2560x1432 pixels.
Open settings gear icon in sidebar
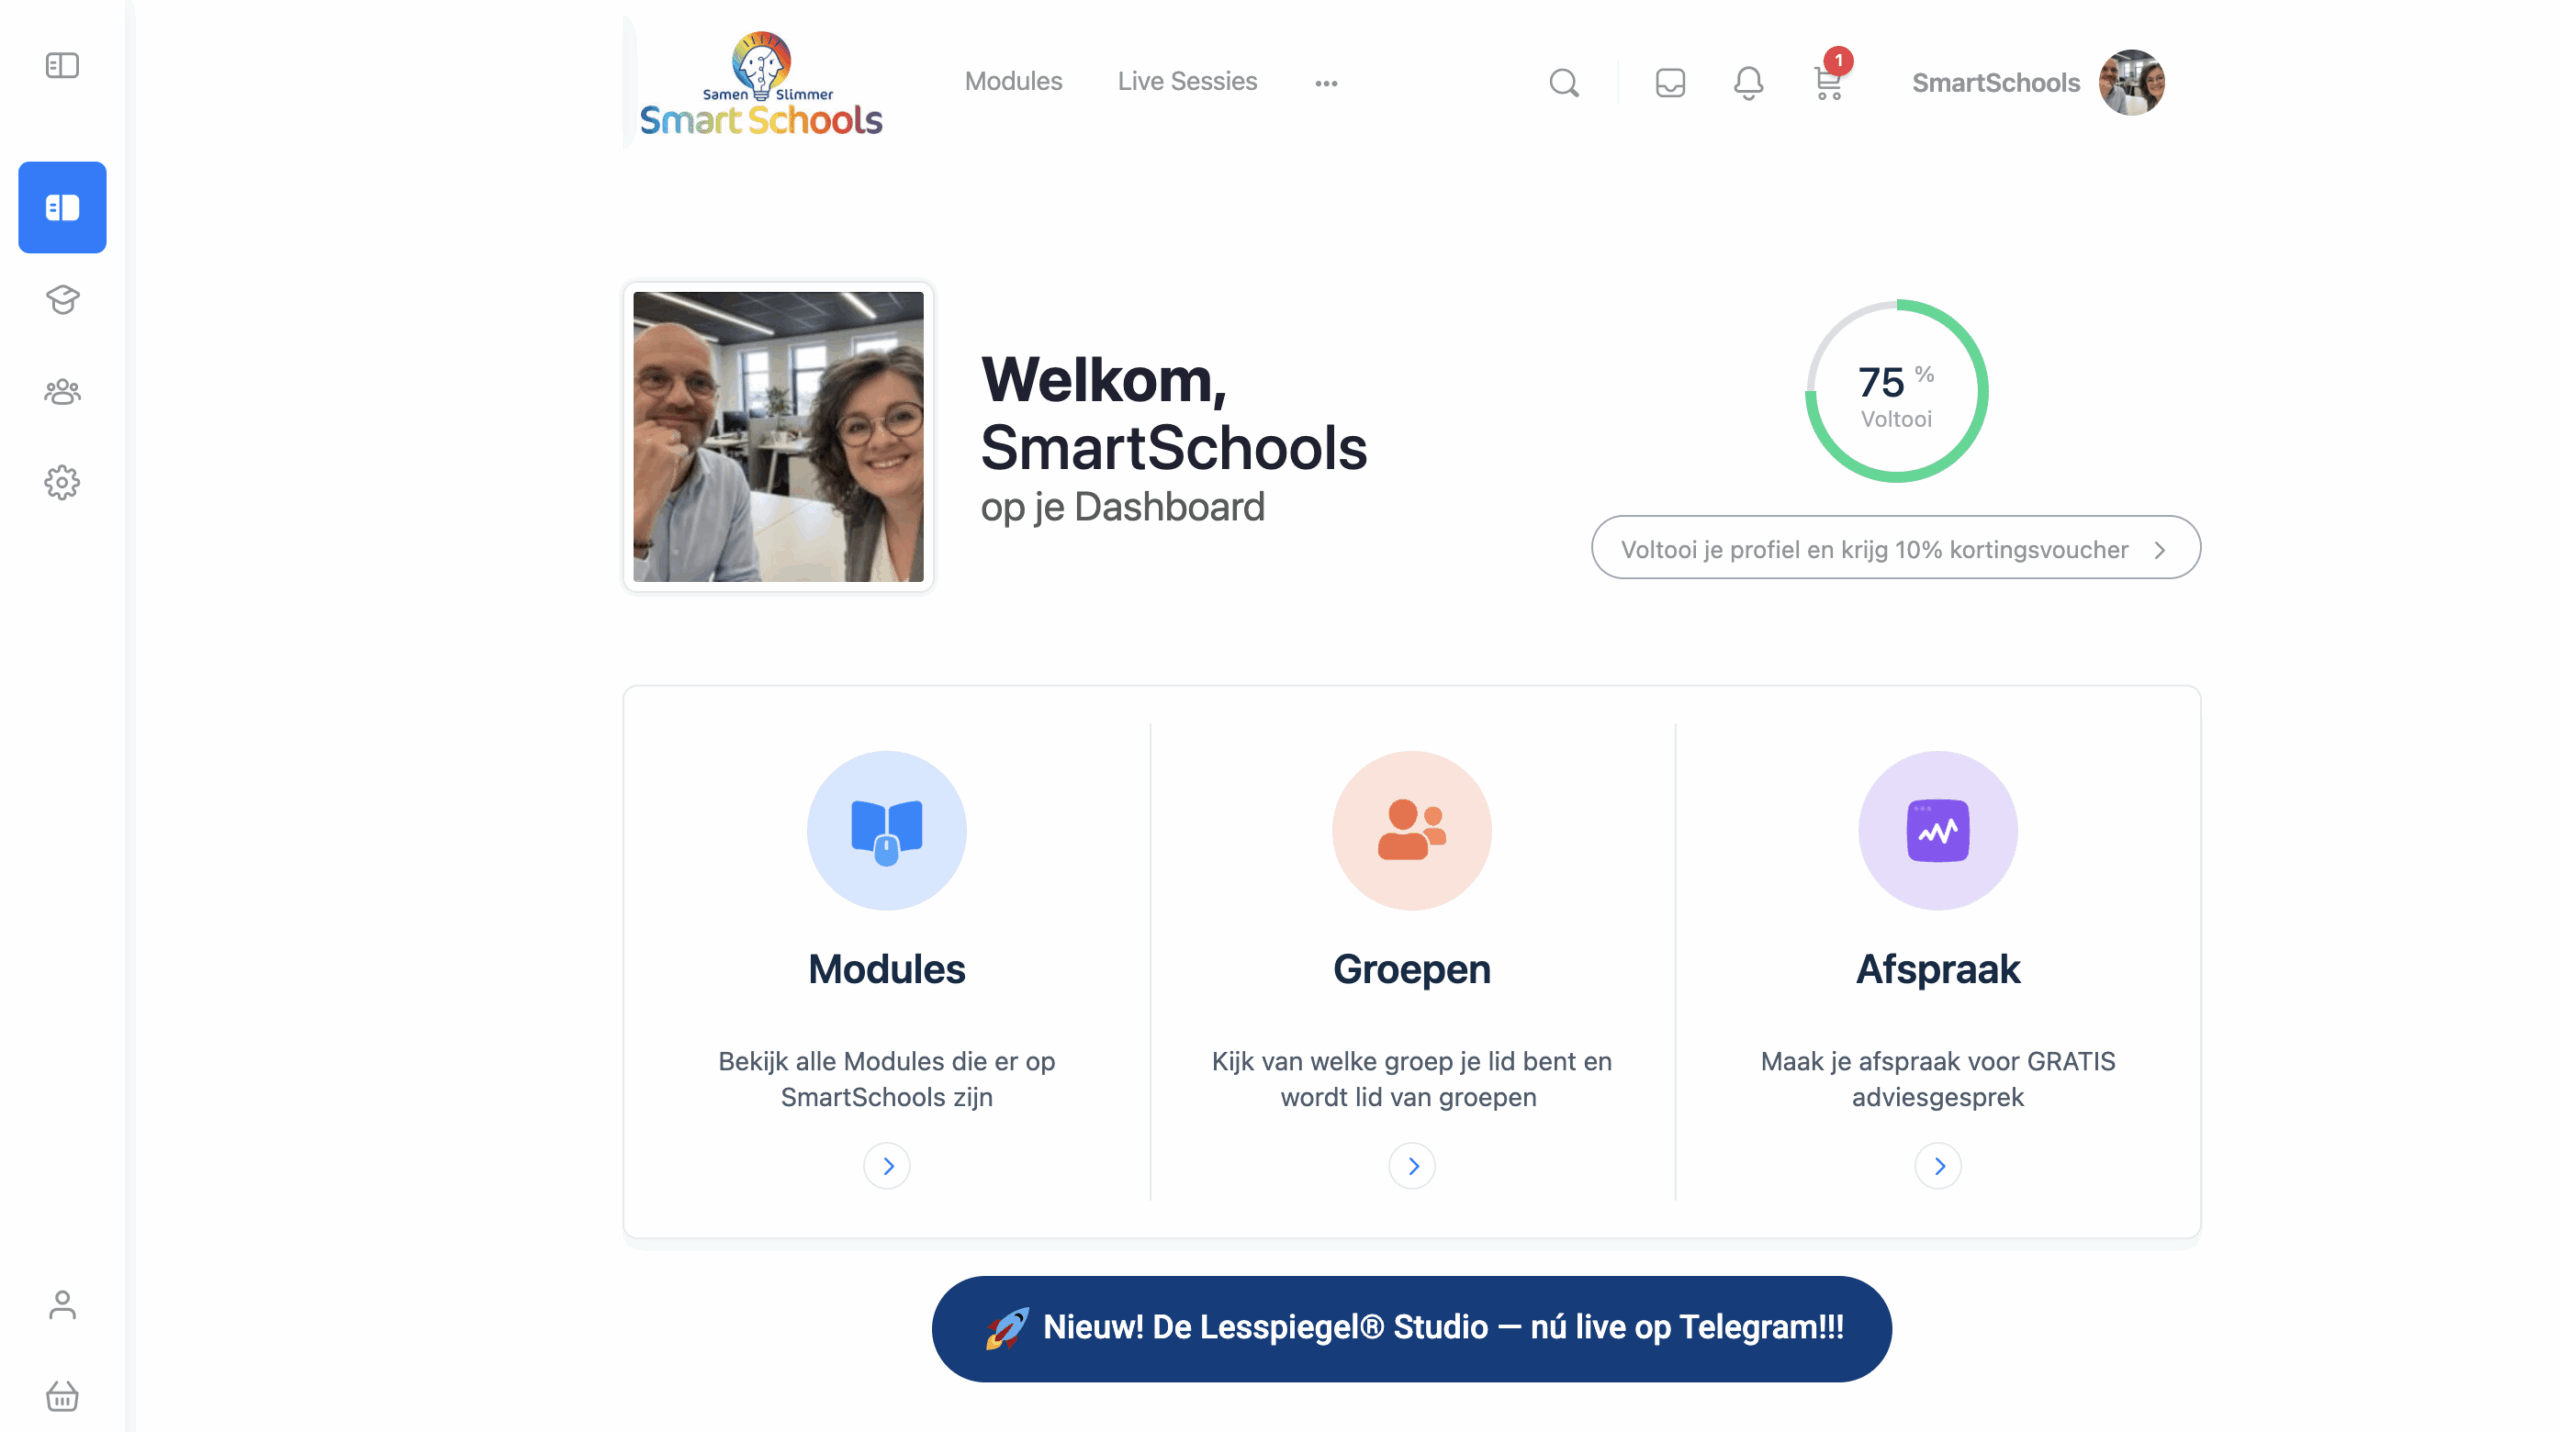tap(62, 483)
